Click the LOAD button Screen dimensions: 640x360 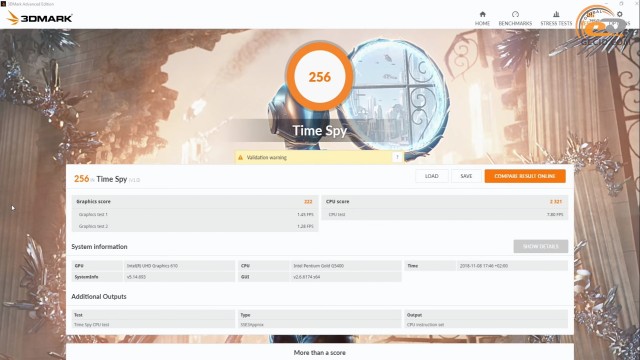431,176
